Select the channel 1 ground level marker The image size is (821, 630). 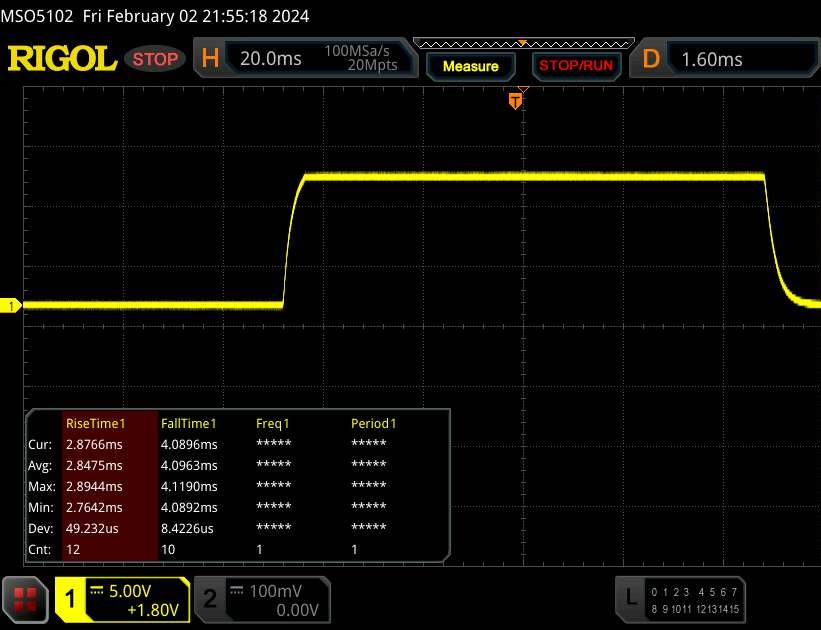10,306
